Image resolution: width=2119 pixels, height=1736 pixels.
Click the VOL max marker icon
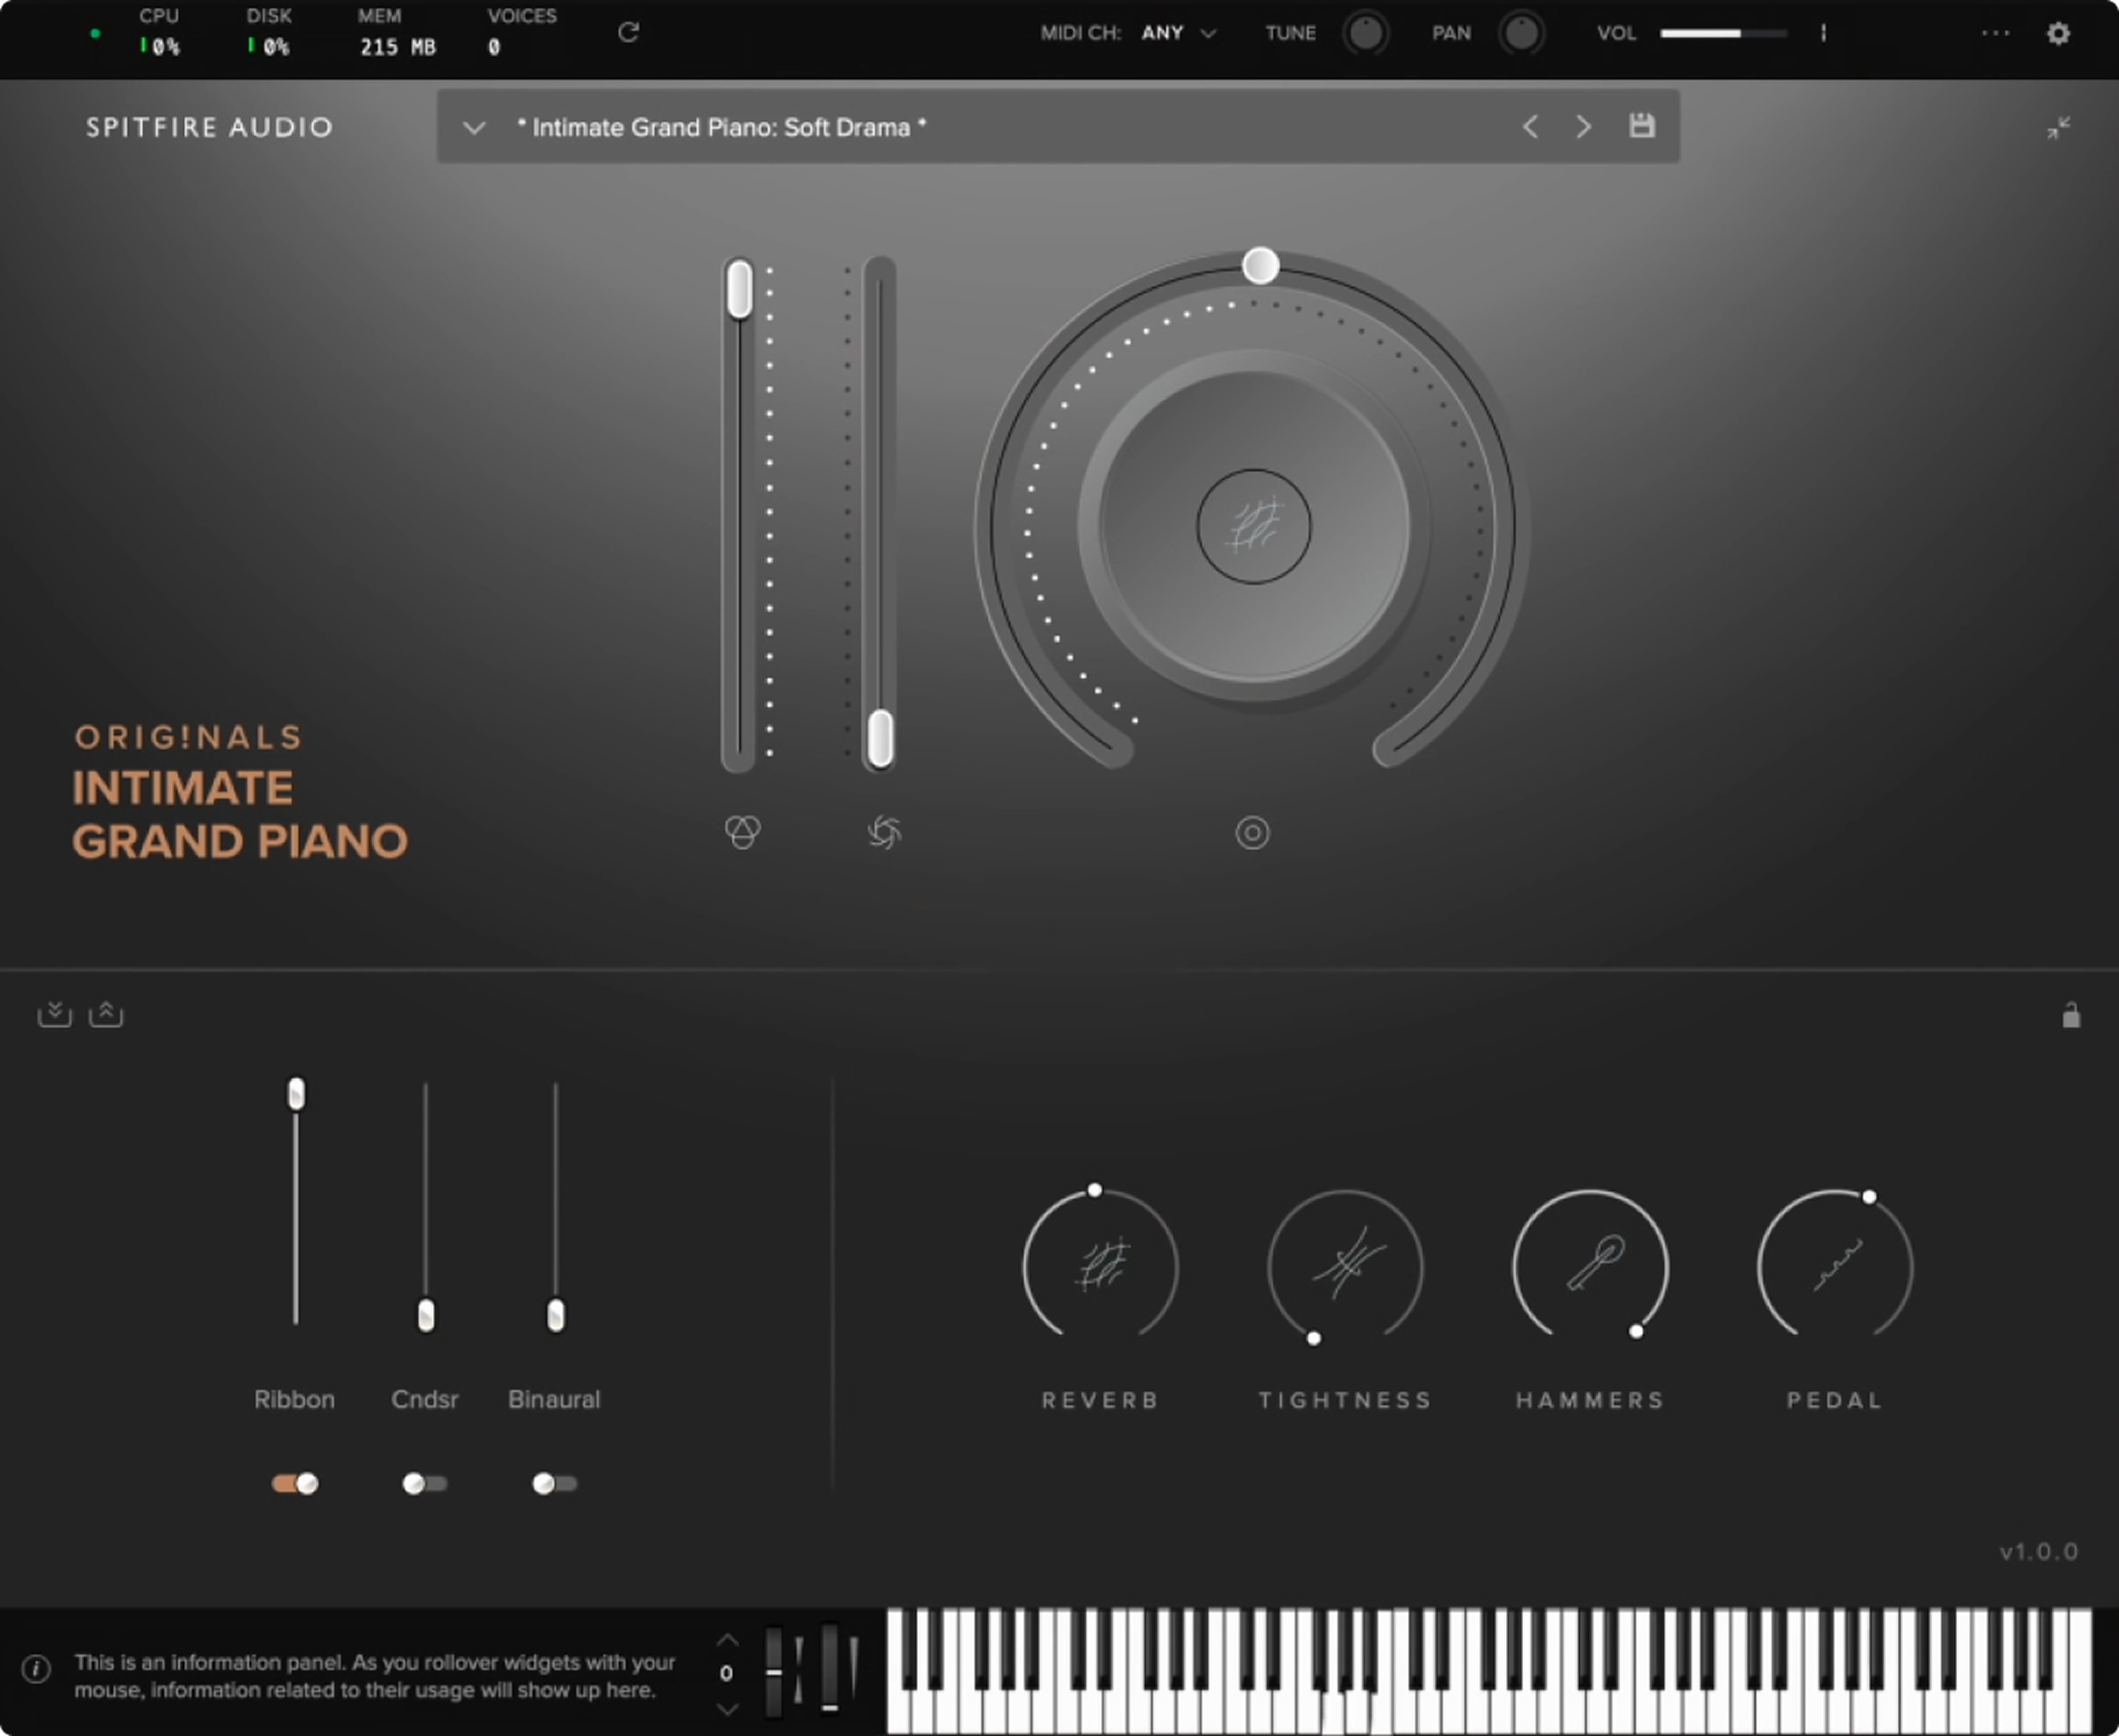coord(1823,33)
